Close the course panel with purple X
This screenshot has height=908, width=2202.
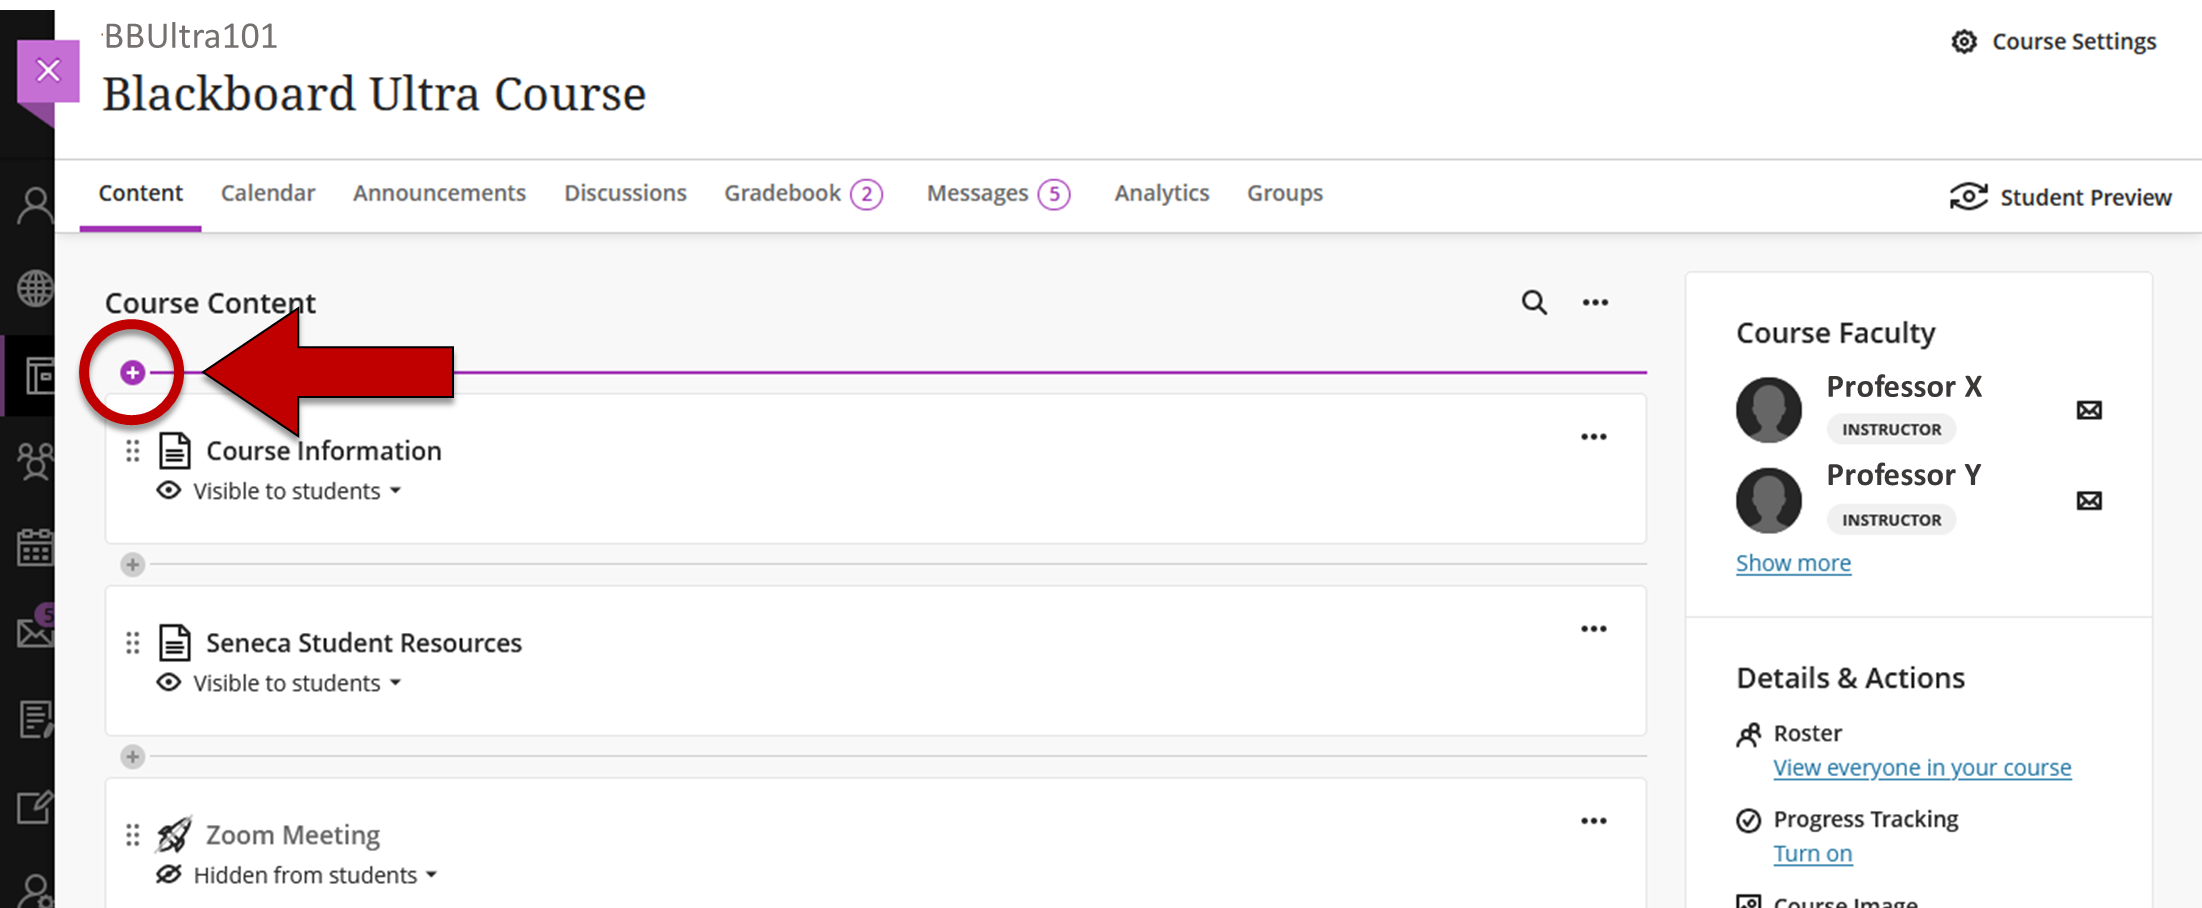pyautogui.click(x=48, y=70)
